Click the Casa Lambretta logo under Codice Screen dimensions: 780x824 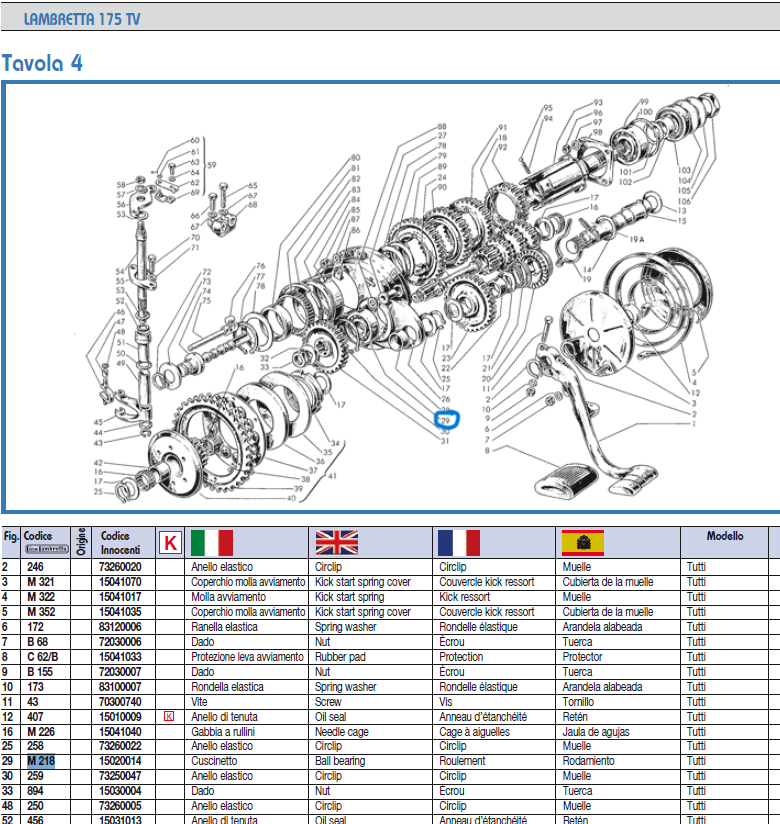(47, 549)
